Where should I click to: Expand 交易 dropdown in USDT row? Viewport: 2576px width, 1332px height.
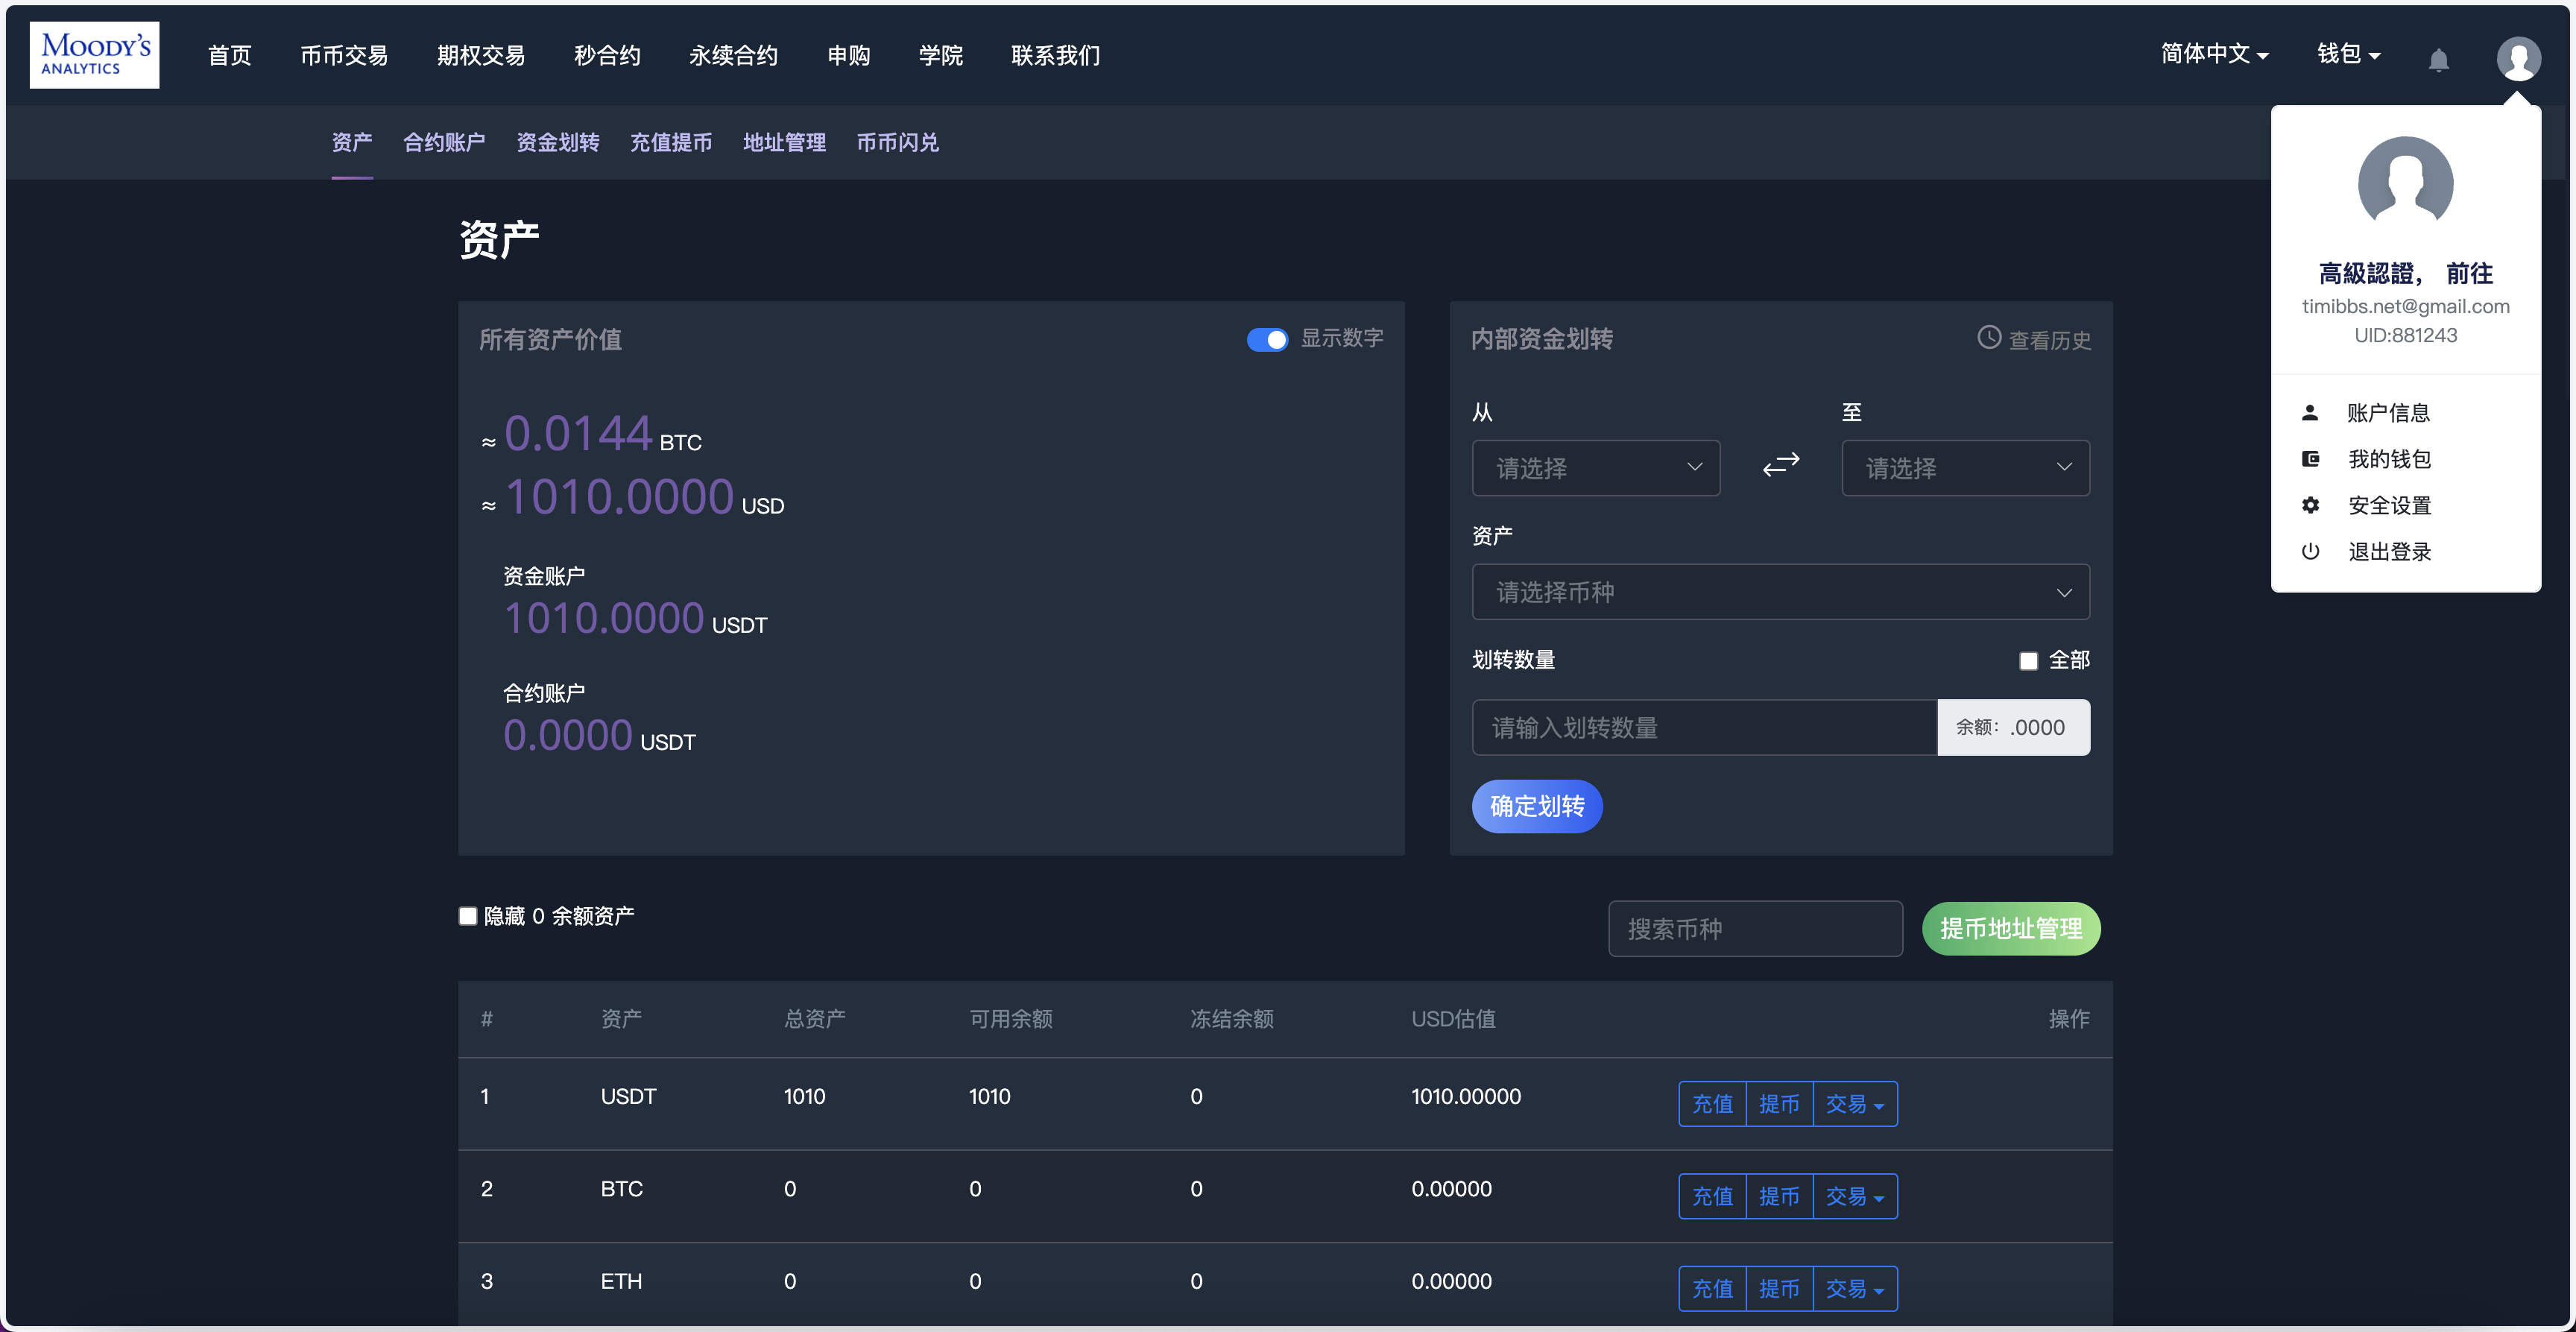(1855, 1104)
